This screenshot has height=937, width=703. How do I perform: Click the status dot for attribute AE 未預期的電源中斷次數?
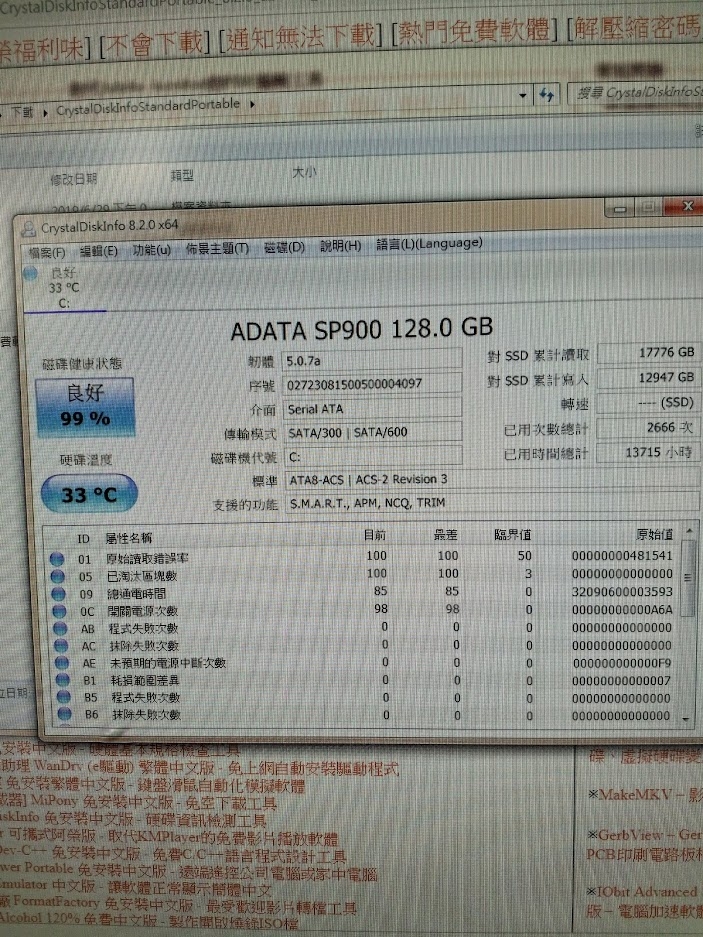(62, 662)
